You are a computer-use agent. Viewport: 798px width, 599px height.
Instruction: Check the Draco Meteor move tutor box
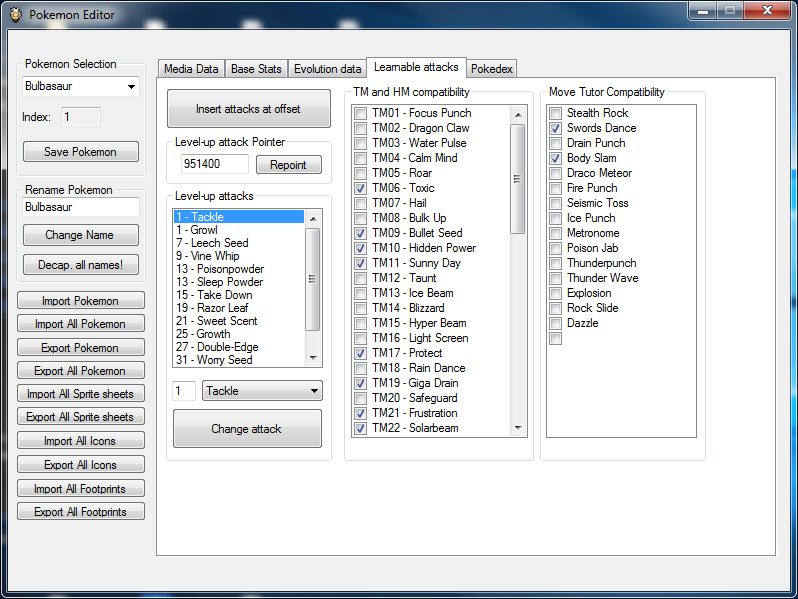pos(556,173)
